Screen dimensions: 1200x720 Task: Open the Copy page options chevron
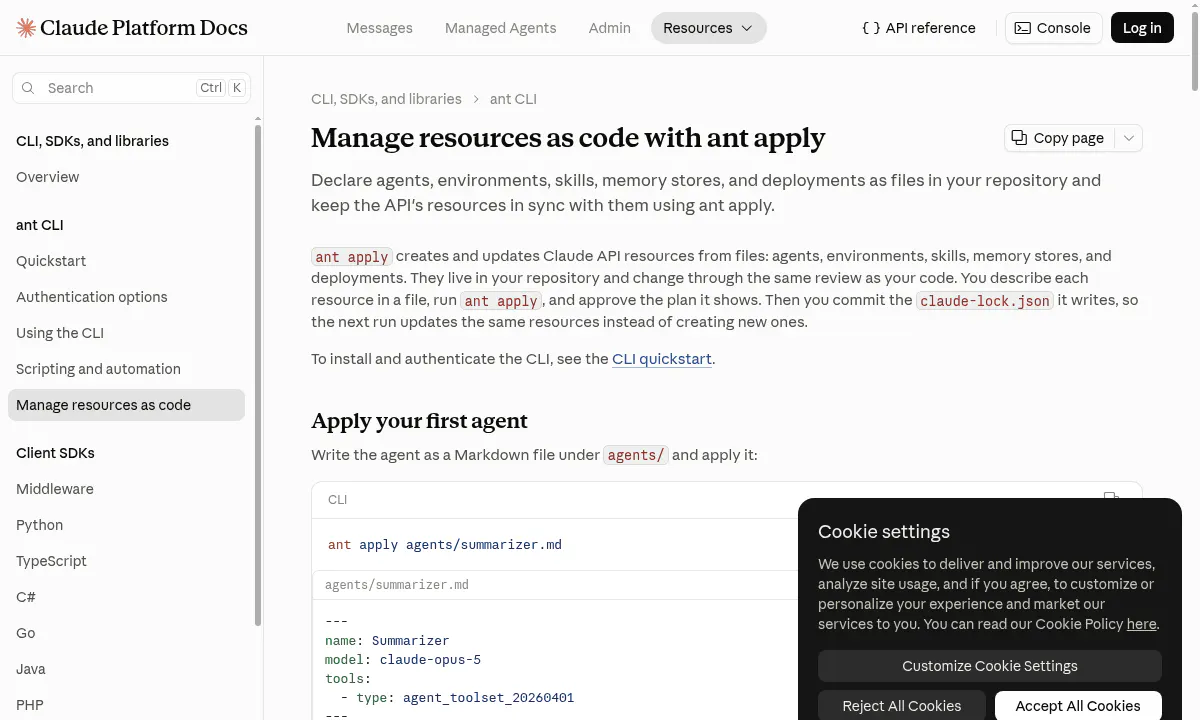tap(1129, 138)
